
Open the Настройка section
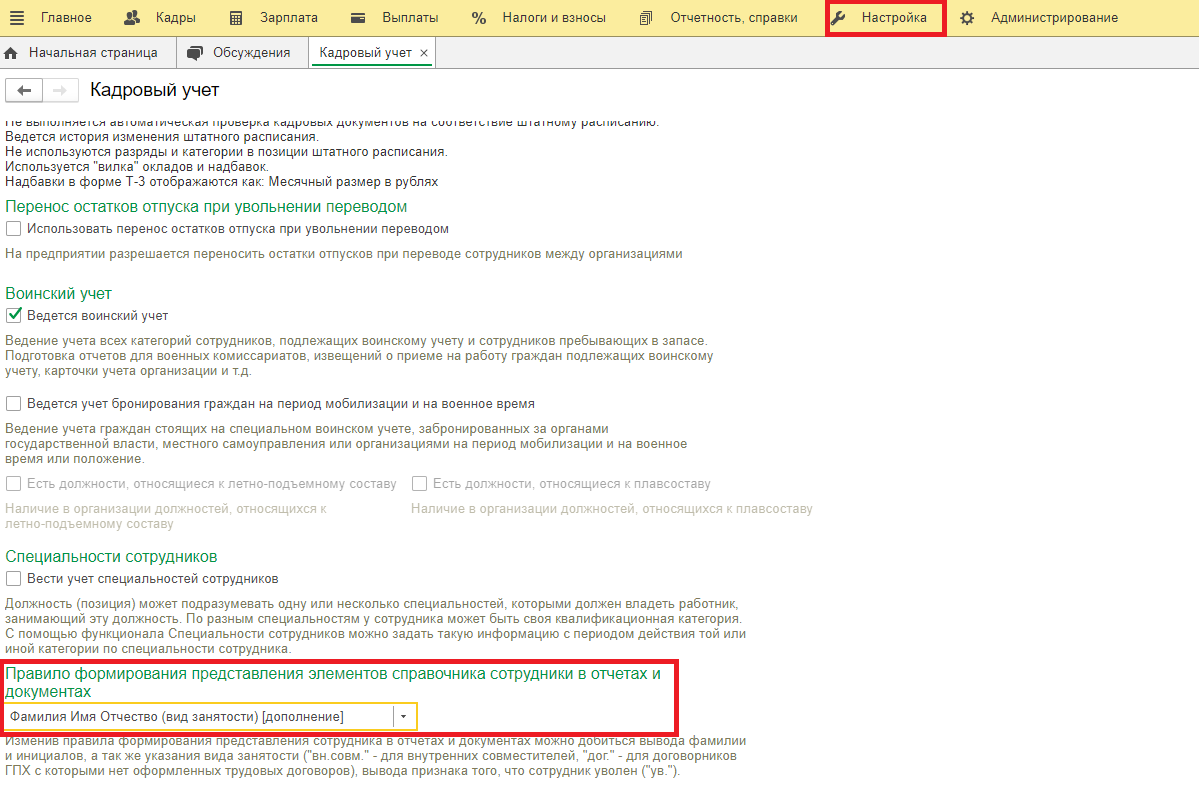pos(894,18)
